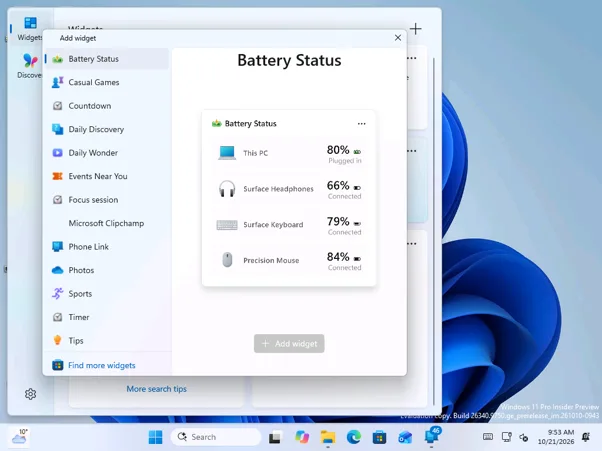The image size is (602, 451).
Task: Choose the Photos widget
Action: [107, 270]
